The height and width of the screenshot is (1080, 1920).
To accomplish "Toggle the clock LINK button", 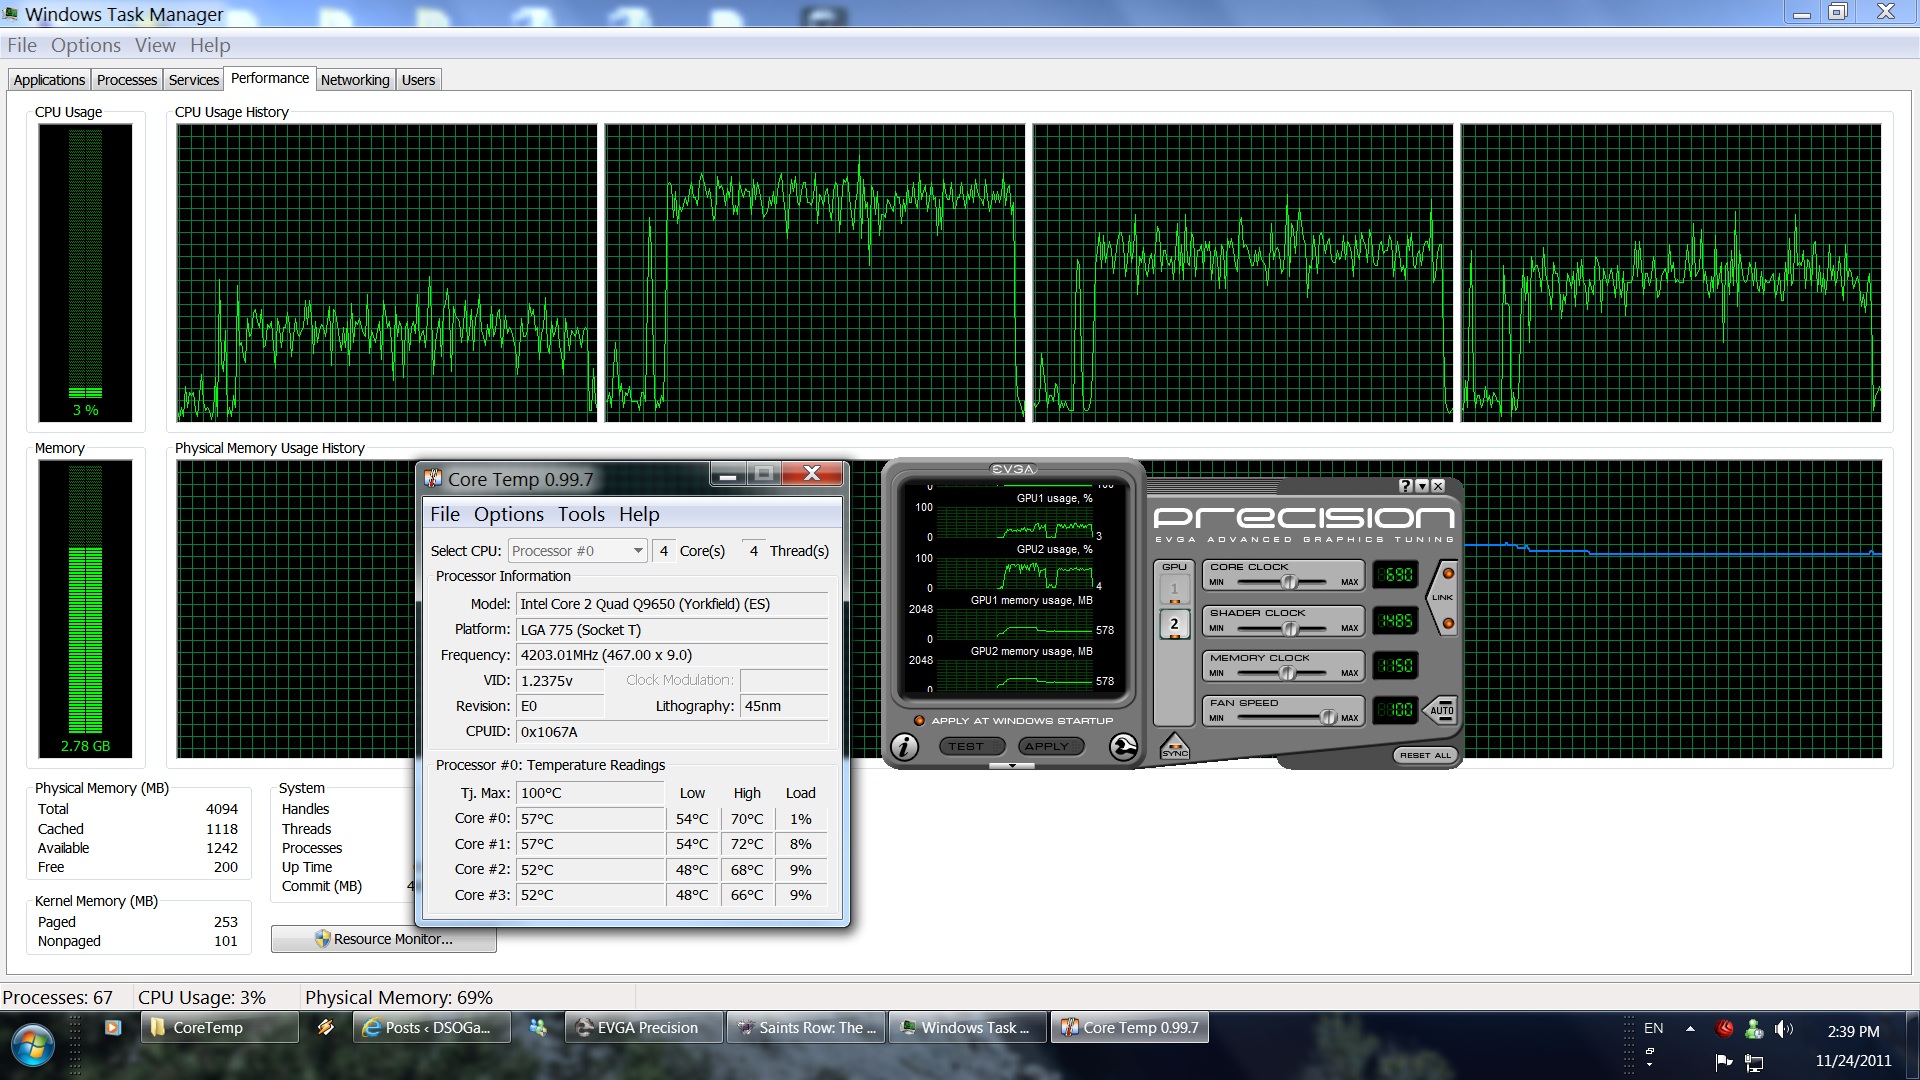I will pyautogui.click(x=1442, y=598).
